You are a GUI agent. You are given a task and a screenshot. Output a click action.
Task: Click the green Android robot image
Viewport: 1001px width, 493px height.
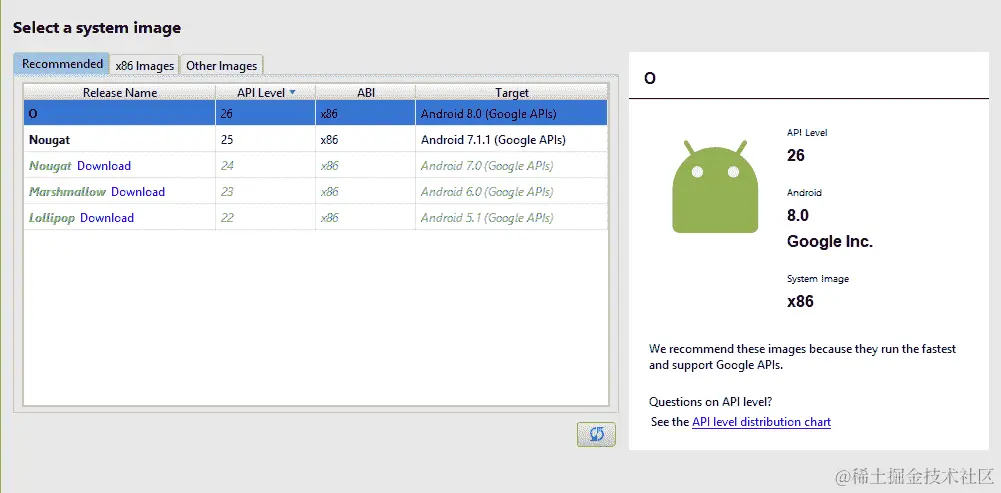(x=715, y=186)
